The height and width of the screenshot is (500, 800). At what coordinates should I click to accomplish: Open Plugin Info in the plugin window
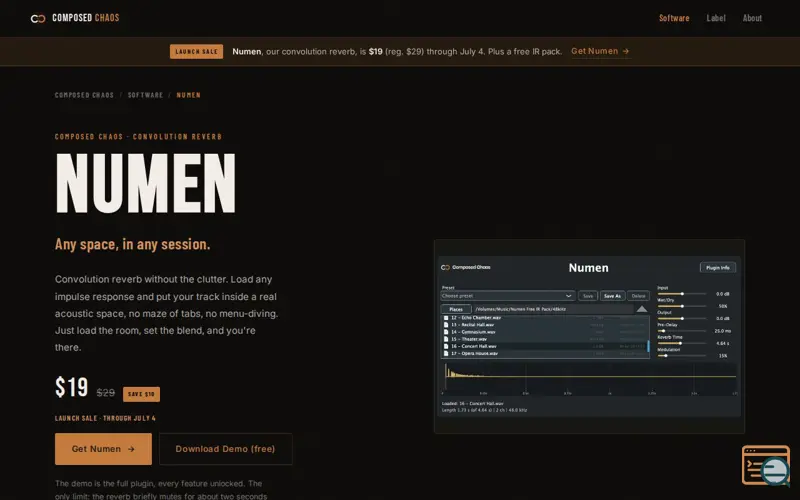[718, 268]
